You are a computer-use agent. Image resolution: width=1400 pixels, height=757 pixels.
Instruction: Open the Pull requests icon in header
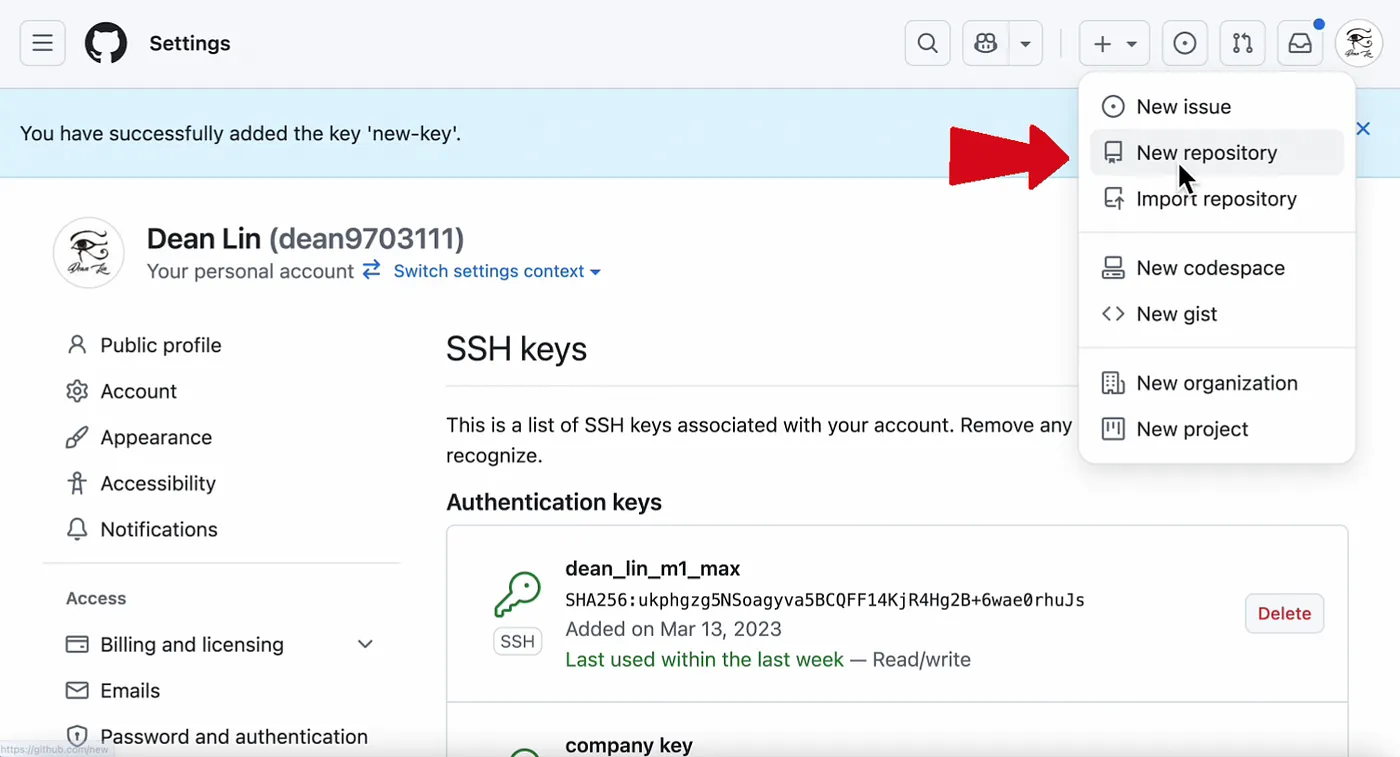click(x=1242, y=43)
